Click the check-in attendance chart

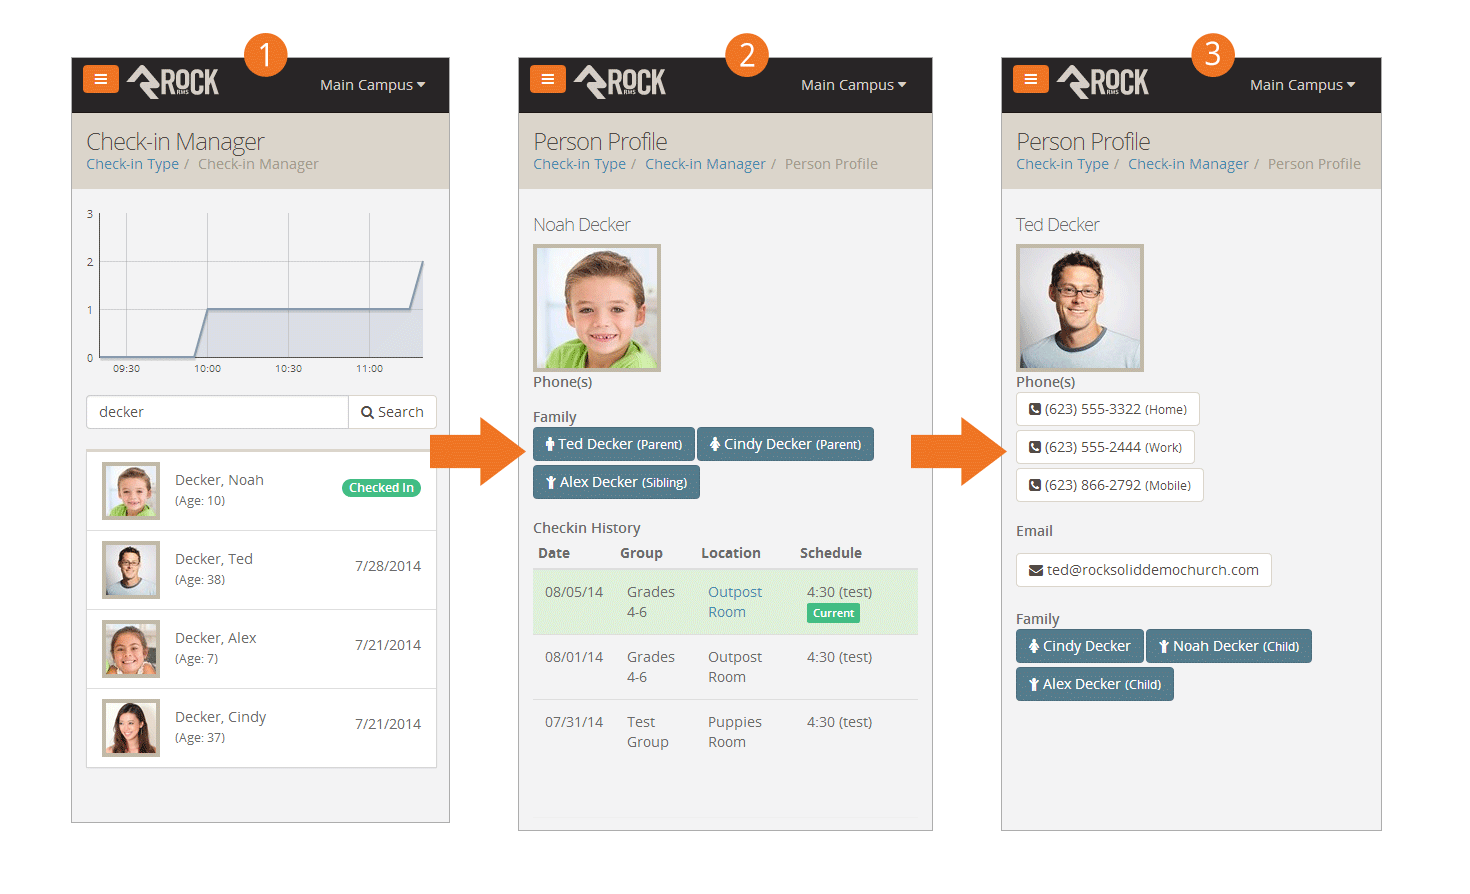point(255,290)
